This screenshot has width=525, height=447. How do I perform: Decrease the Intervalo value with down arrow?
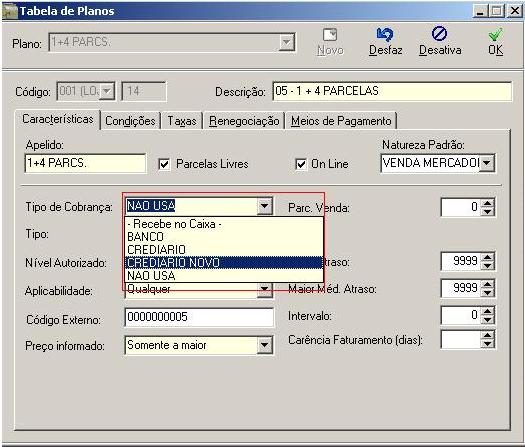click(x=488, y=320)
